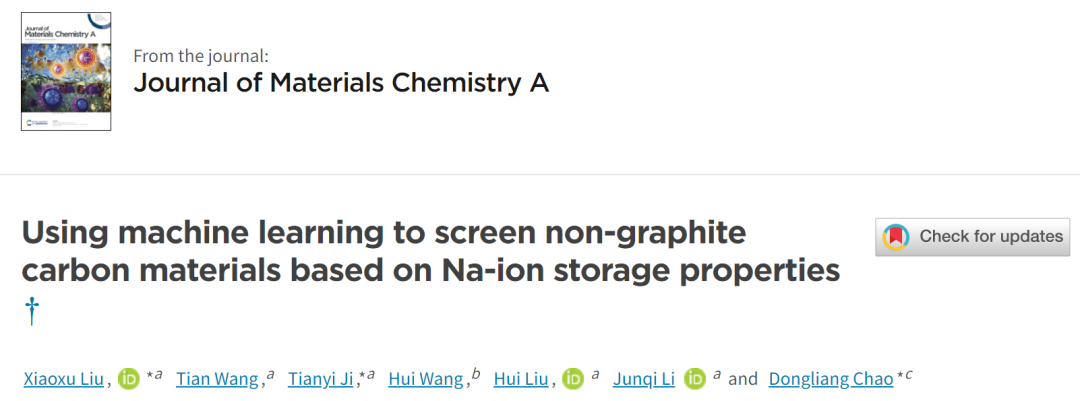Click the Journal of Materials Chemistry A cover thumbnail
Image resolution: width=1080 pixels, height=401 pixels.
66,71
